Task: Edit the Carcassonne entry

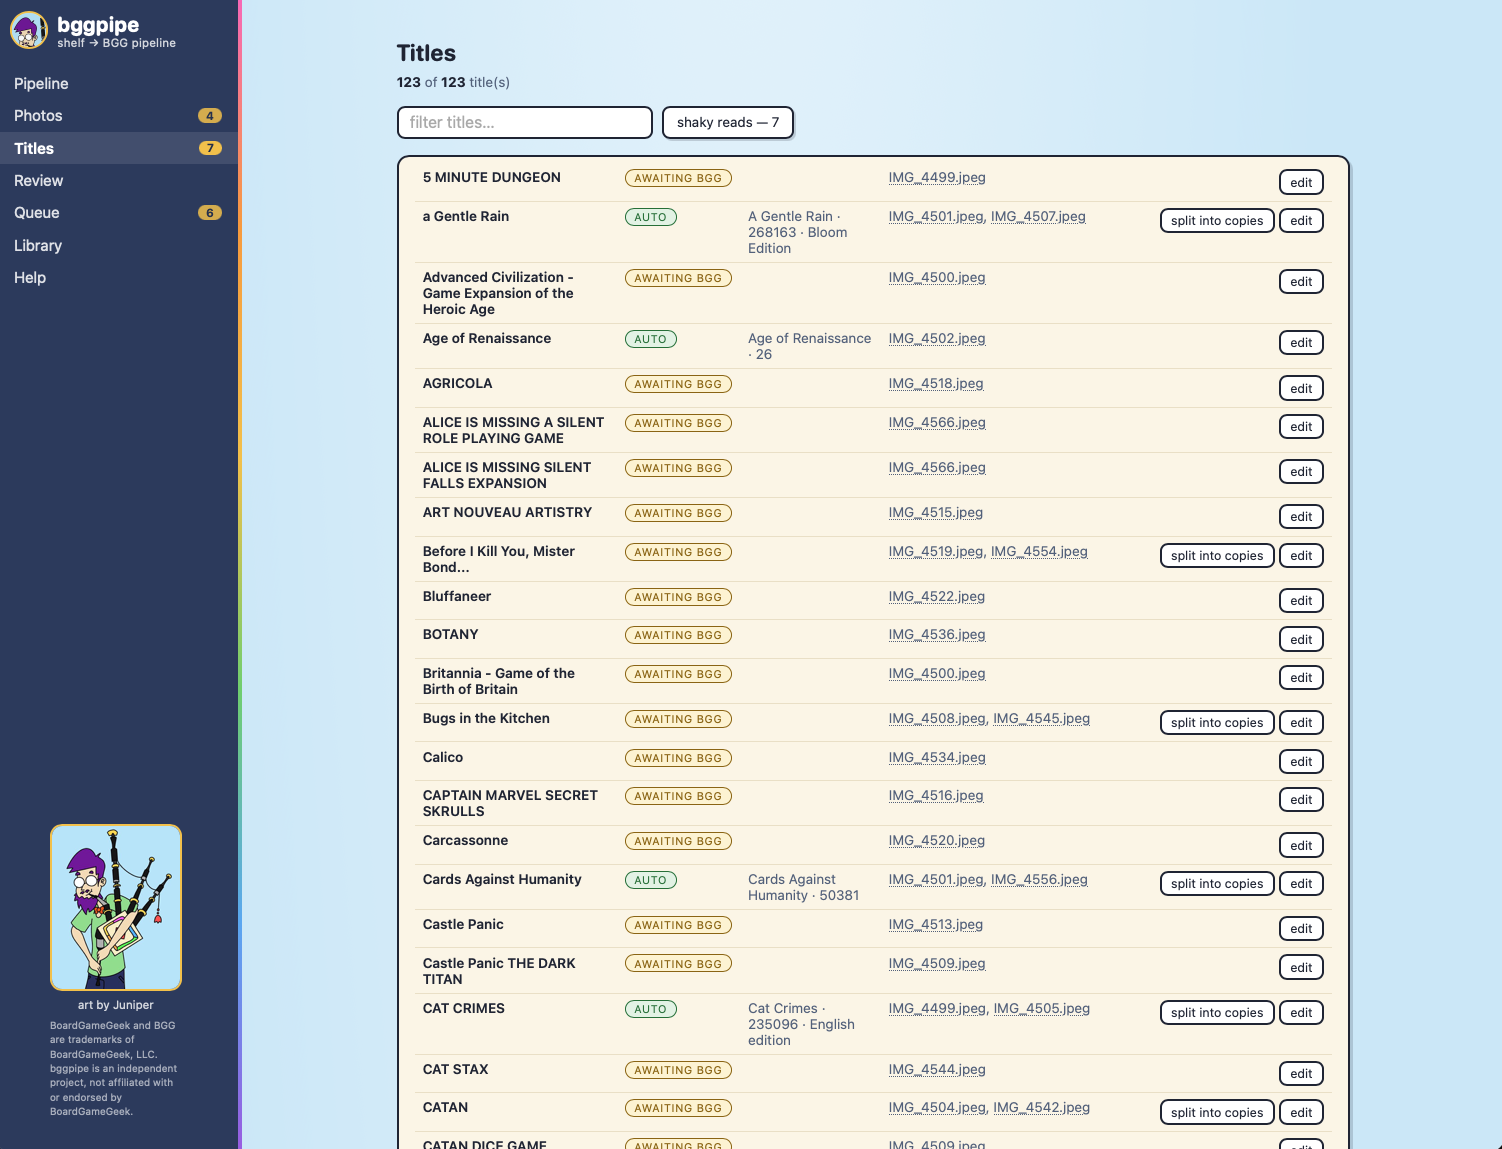Action: 1301,845
